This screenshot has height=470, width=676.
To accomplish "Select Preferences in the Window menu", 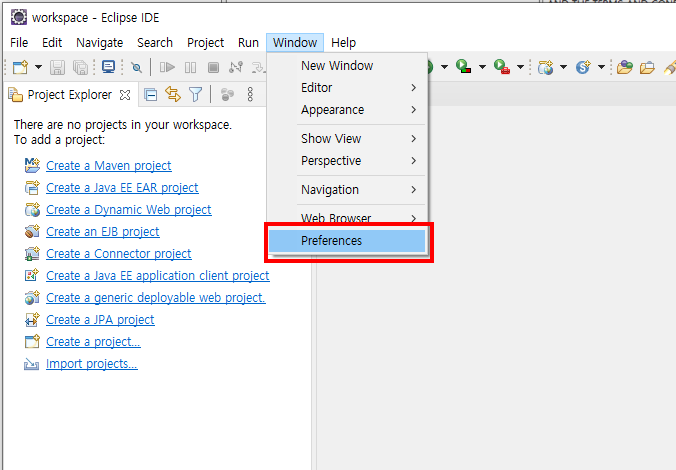I will click(347, 241).
